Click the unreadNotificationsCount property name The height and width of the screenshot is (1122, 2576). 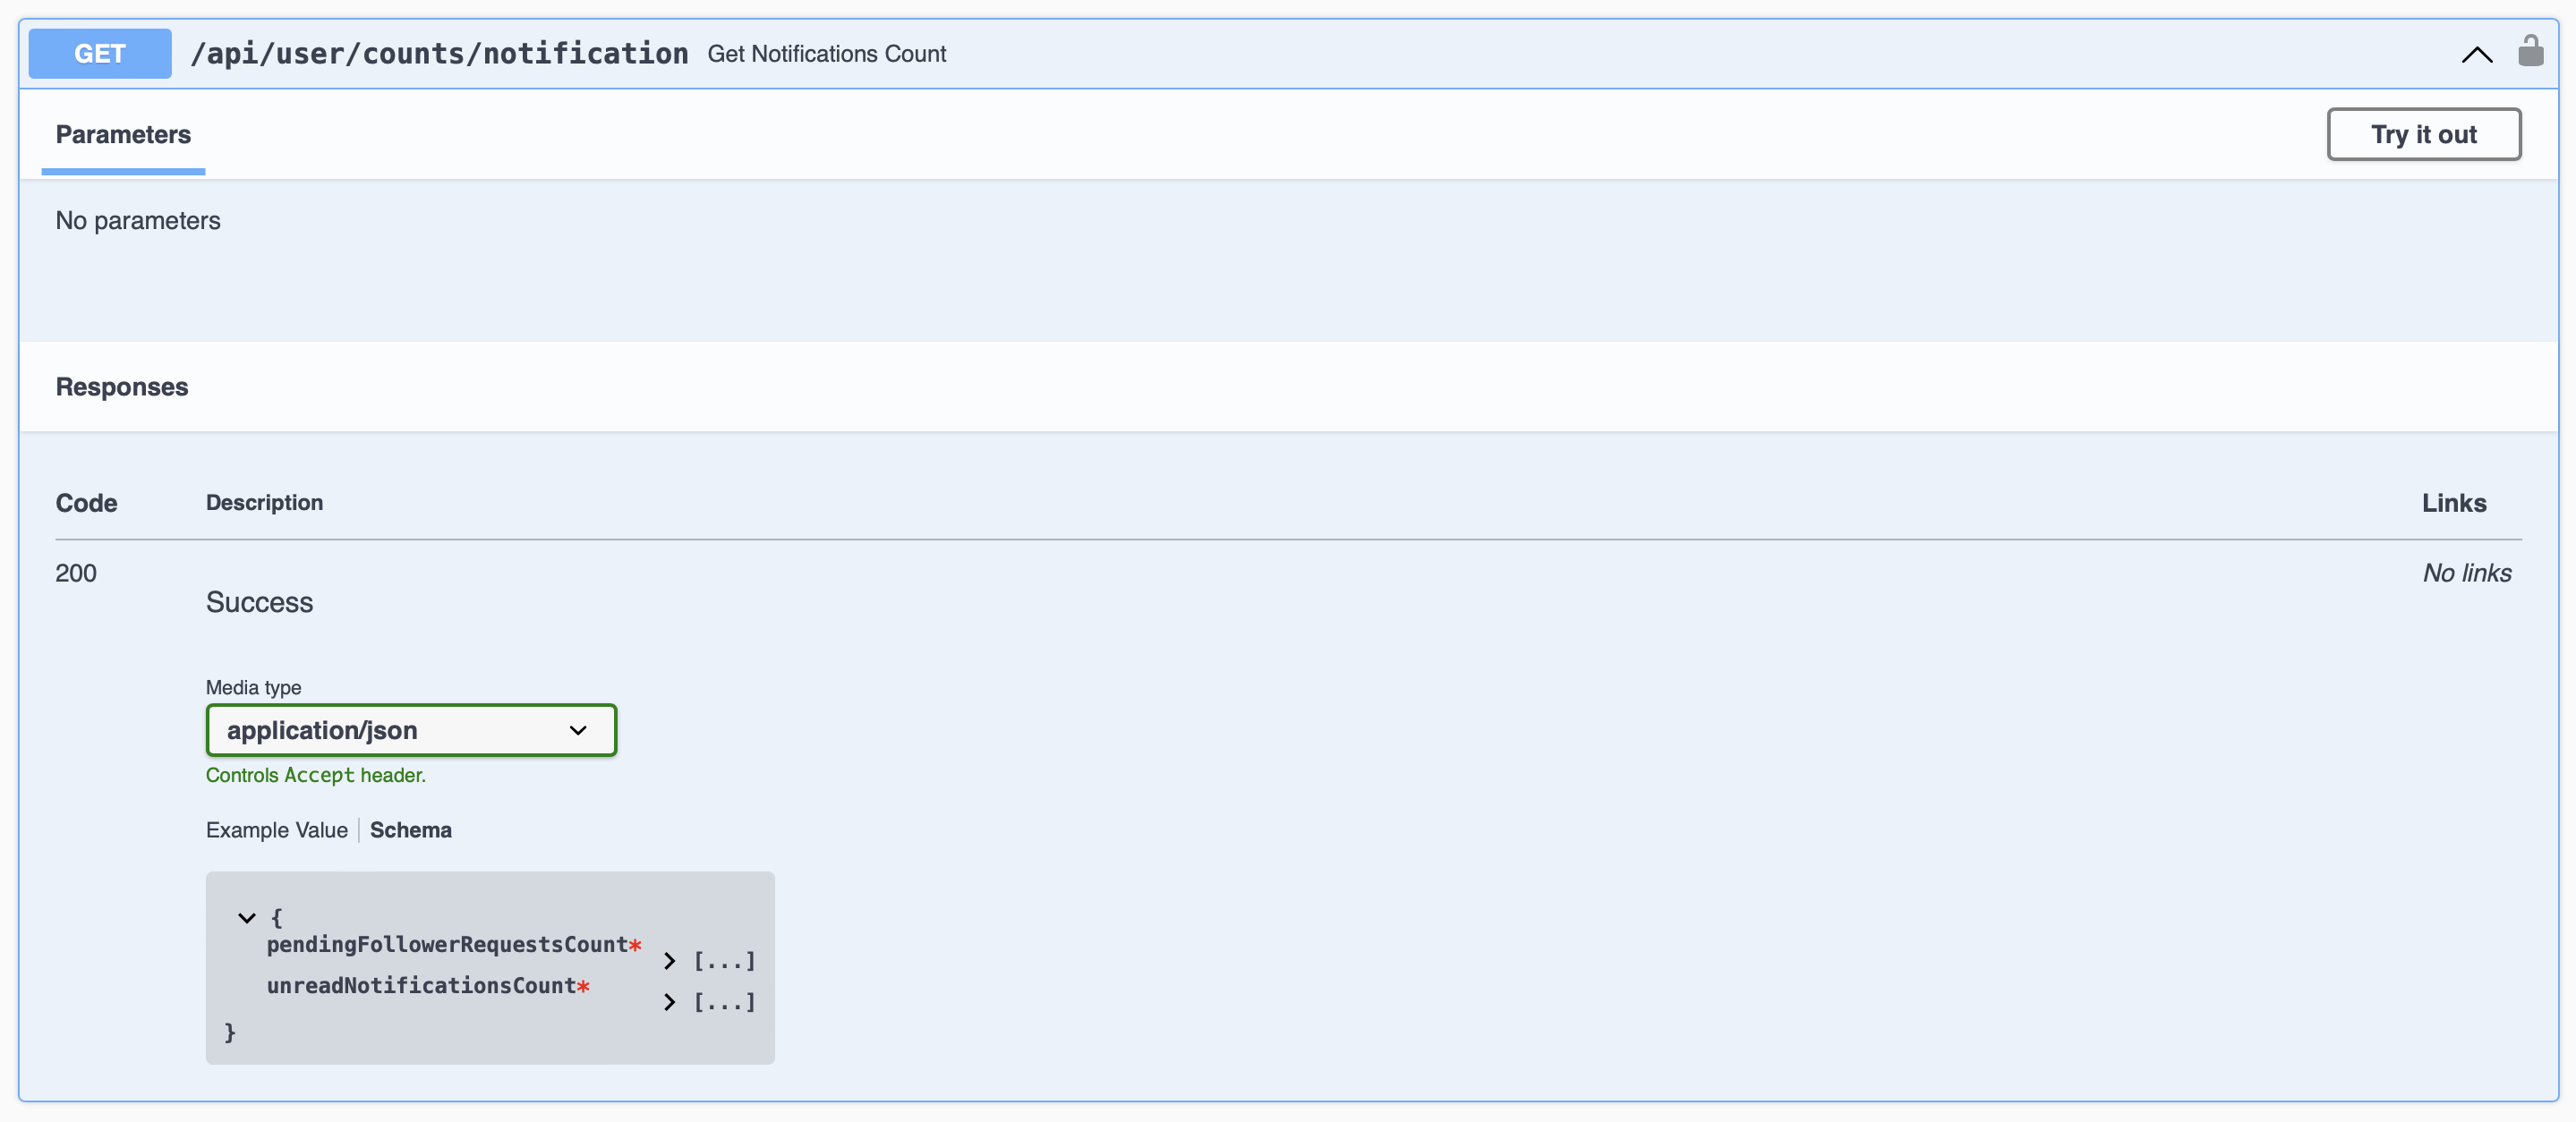click(x=421, y=985)
